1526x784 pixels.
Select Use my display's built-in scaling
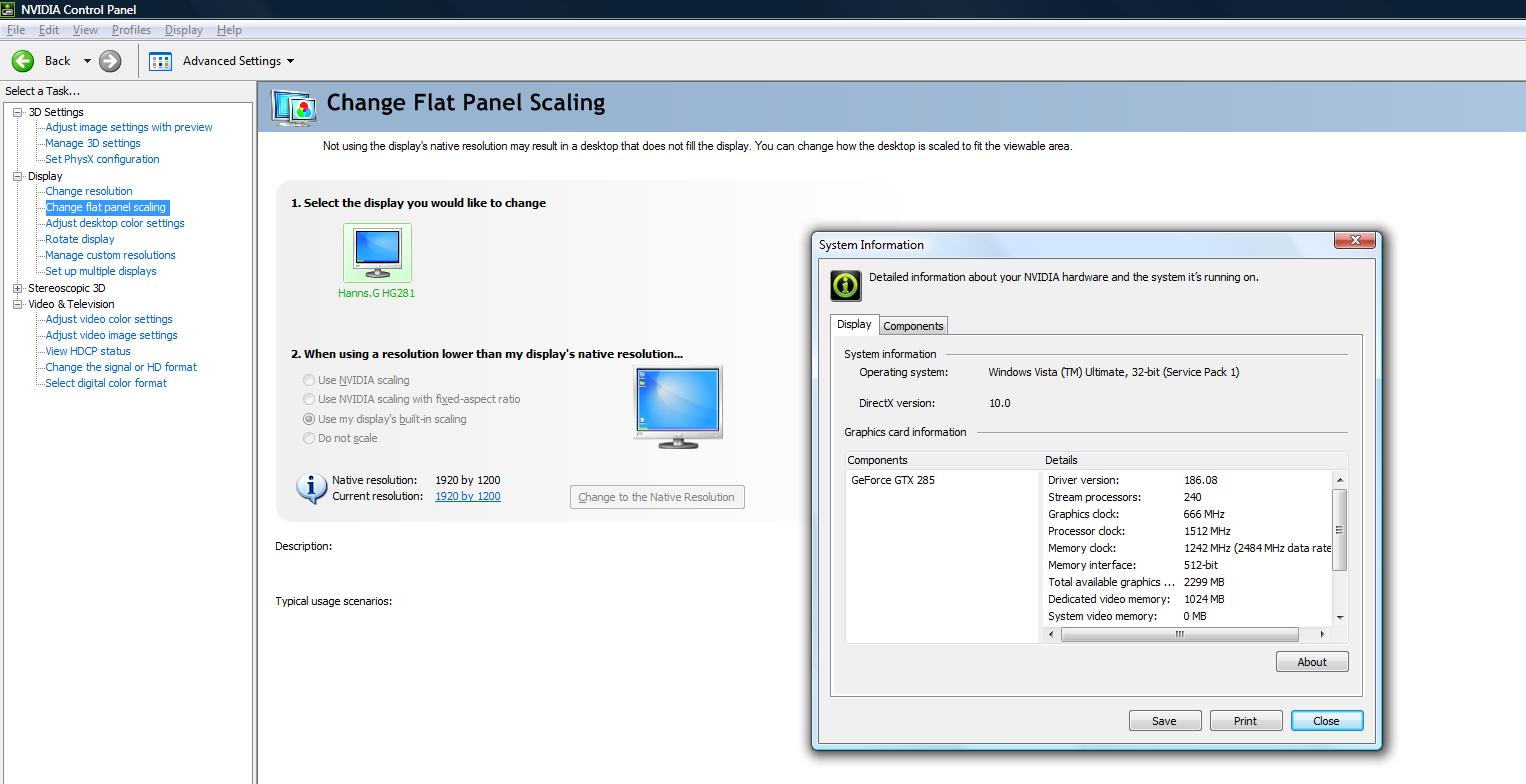[309, 419]
